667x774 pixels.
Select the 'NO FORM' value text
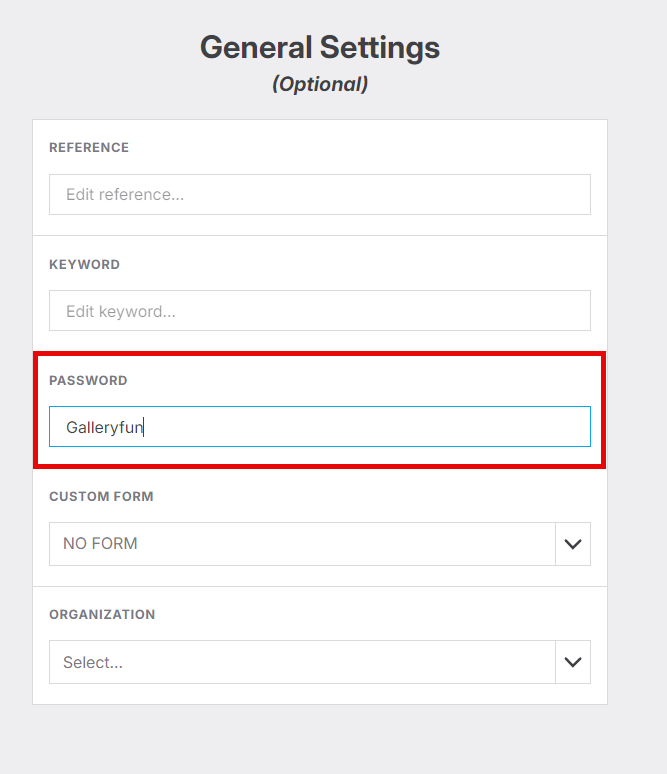100,544
